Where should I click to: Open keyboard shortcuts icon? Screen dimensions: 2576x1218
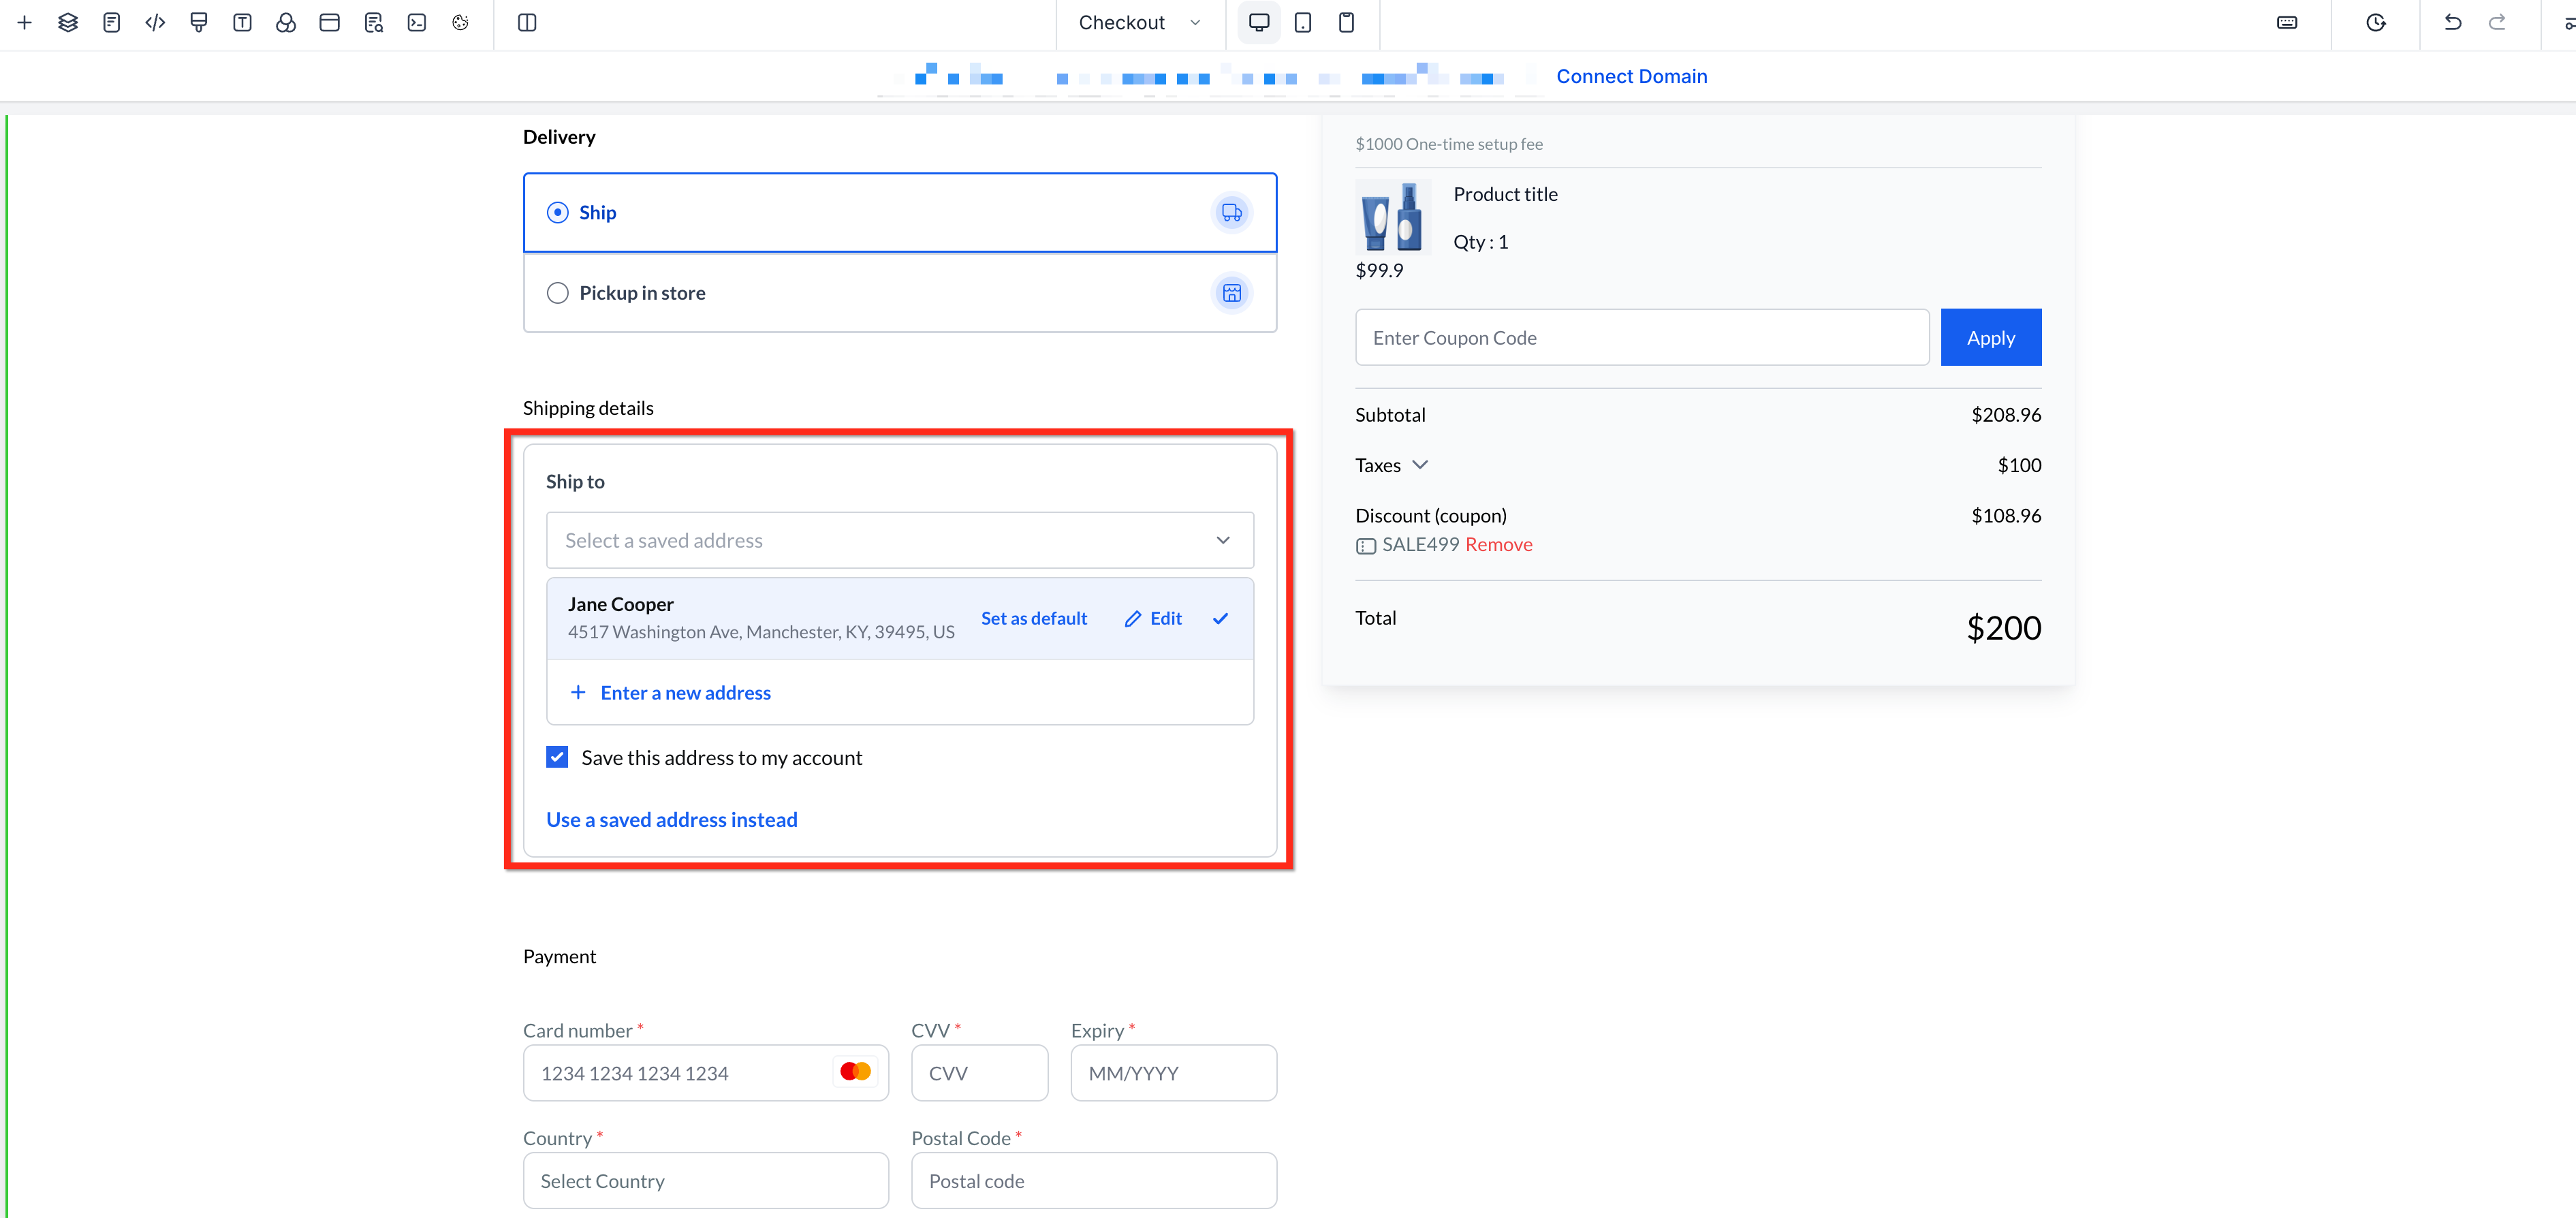2287,22
